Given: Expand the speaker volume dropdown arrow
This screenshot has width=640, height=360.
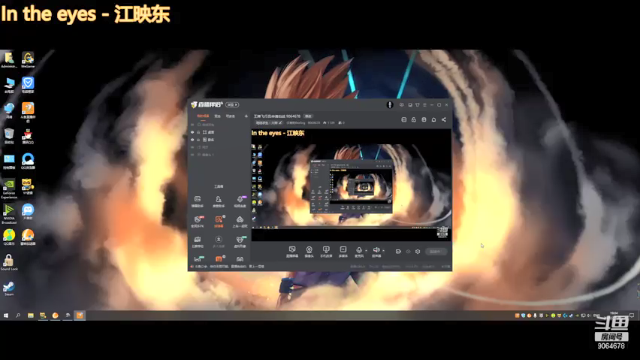Looking at the screenshot, I should (383, 250).
